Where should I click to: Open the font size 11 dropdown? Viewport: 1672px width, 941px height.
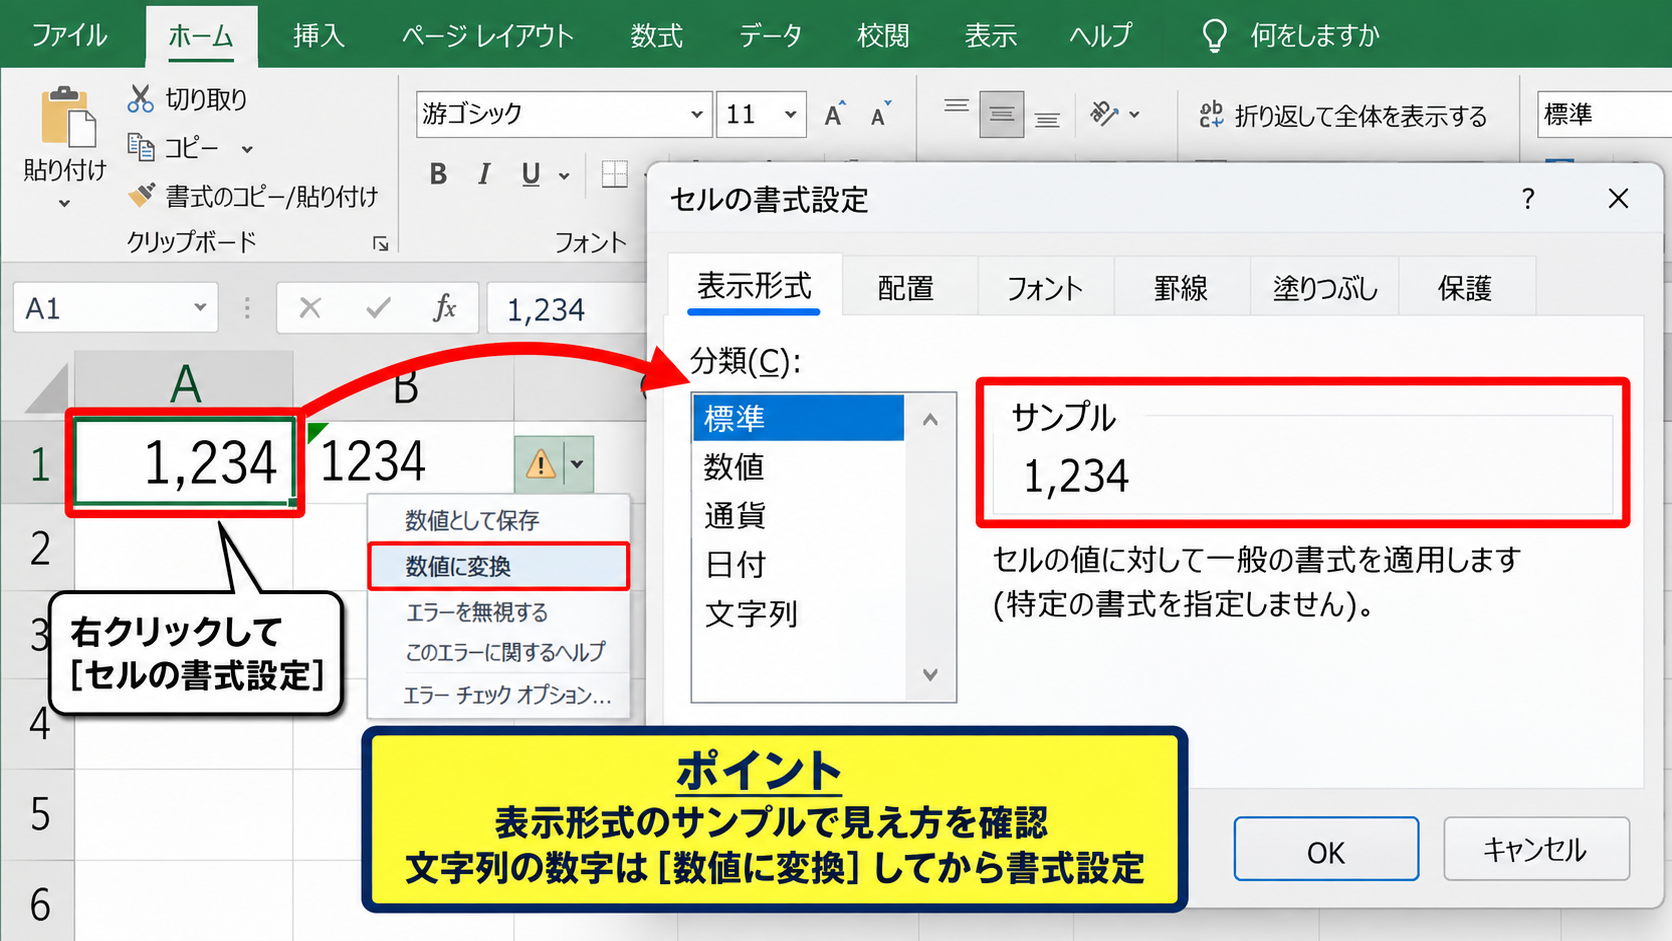(x=790, y=114)
